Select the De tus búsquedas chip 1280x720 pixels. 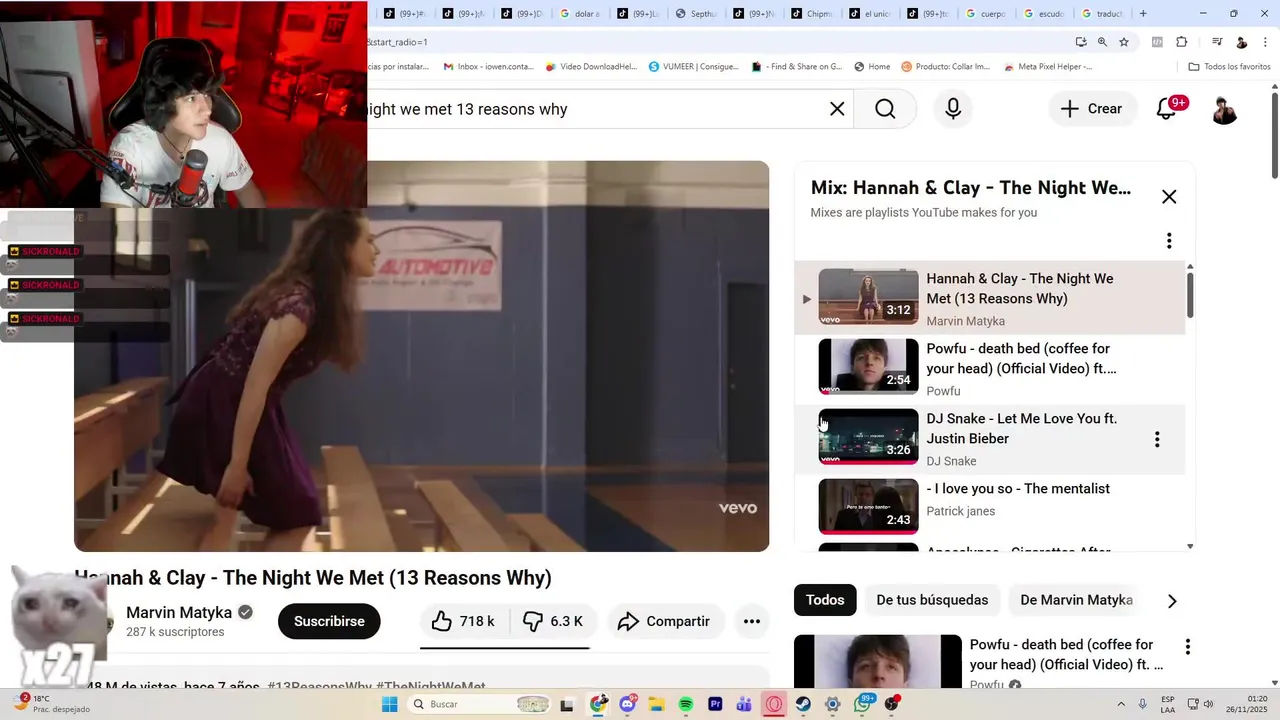point(932,600)
